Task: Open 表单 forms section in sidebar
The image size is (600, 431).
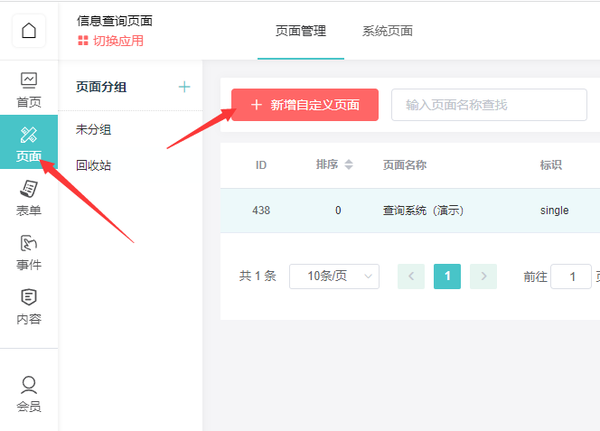Action: (29, 198)
